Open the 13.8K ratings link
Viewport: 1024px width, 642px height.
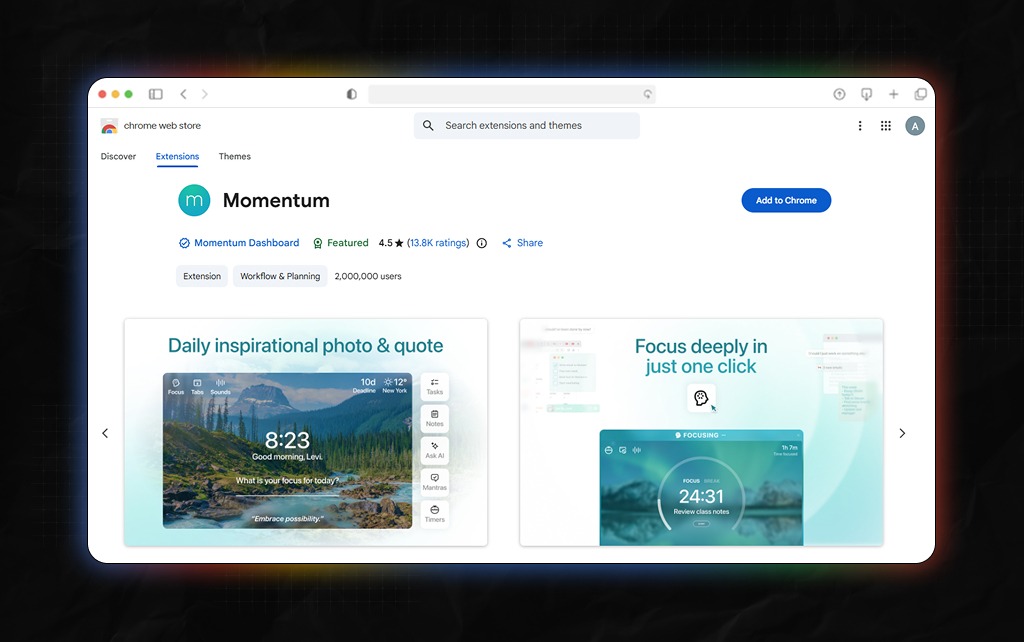(438, 243)
